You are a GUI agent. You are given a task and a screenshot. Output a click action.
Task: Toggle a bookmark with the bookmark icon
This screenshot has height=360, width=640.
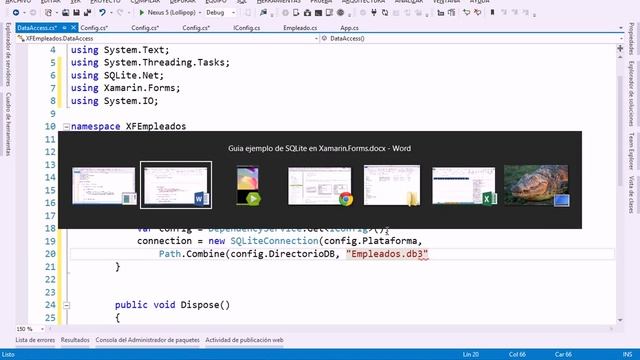[x=493, y=13]
